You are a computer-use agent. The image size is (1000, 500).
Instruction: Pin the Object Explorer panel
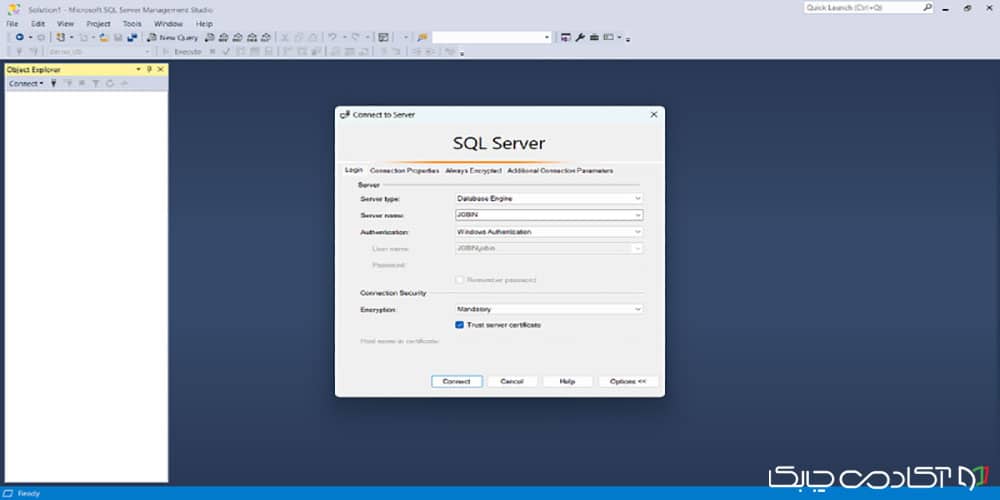[149, 69]
